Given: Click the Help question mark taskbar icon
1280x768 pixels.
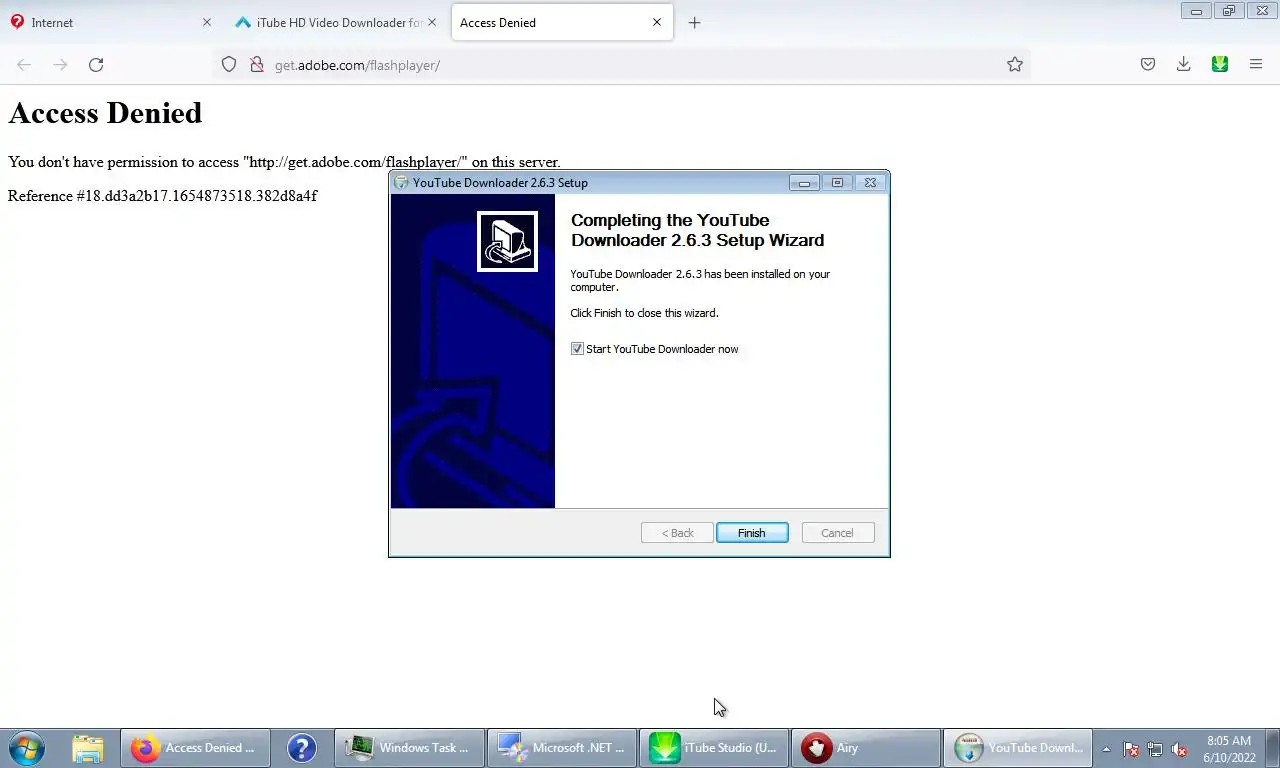Looking at the screenshot, I should (301, 748).
